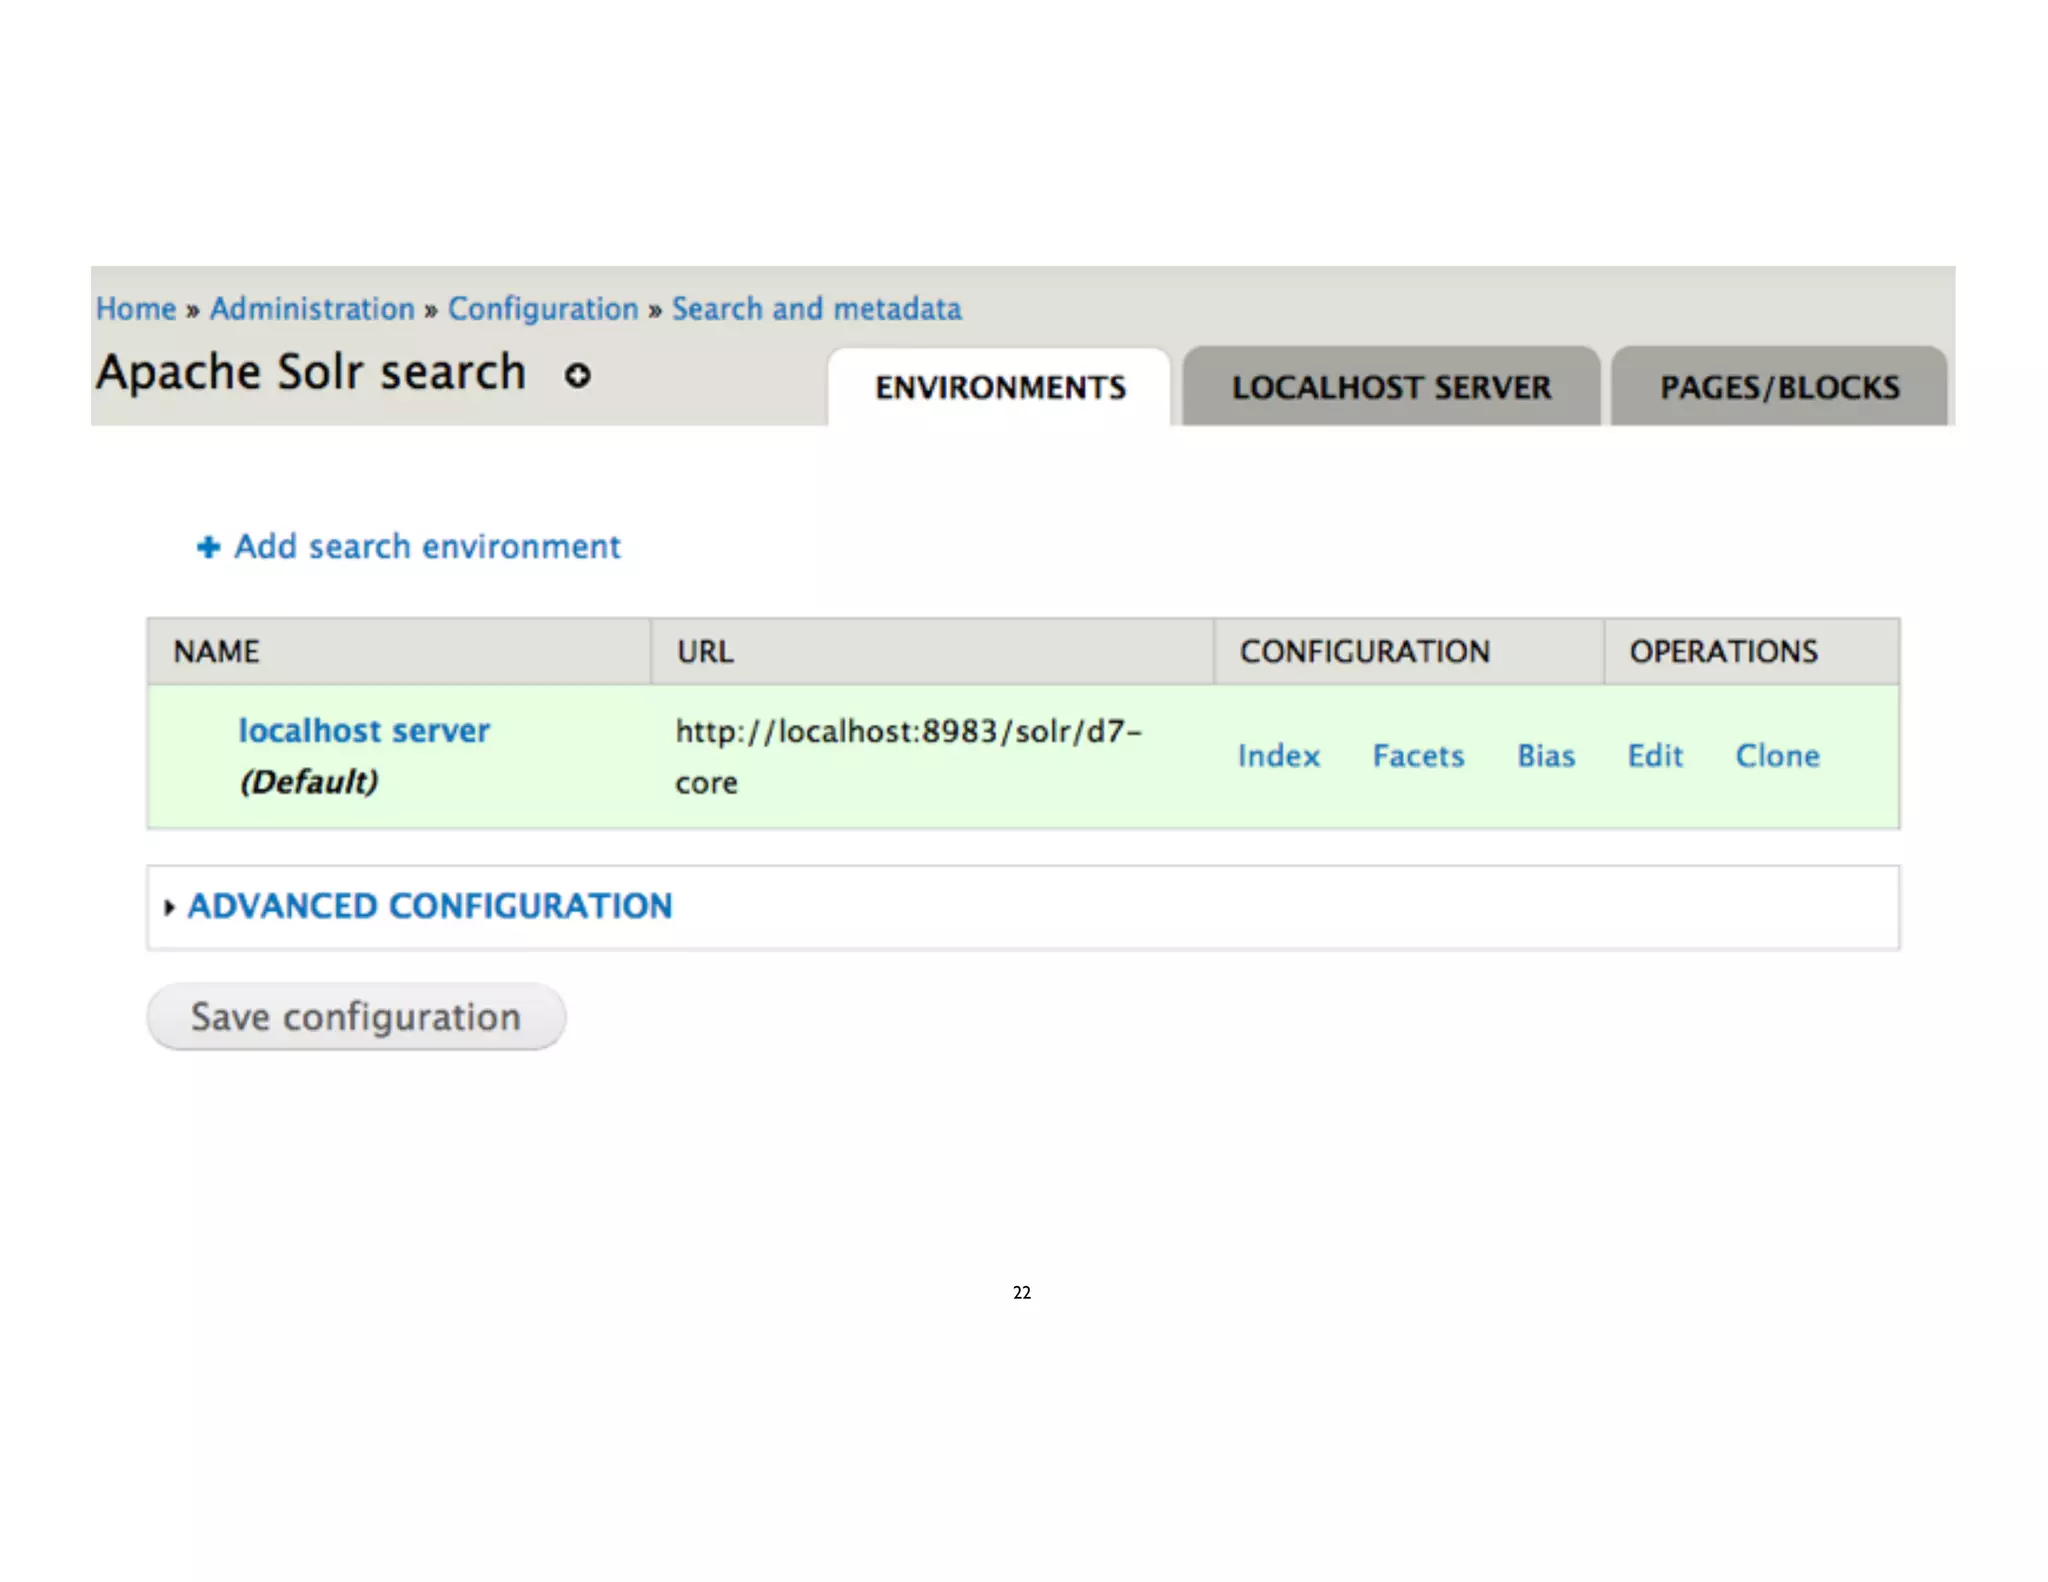Screen dimensions: 2048x1582
Task: Open the Facets configuration link
Action: [1418, 756]
